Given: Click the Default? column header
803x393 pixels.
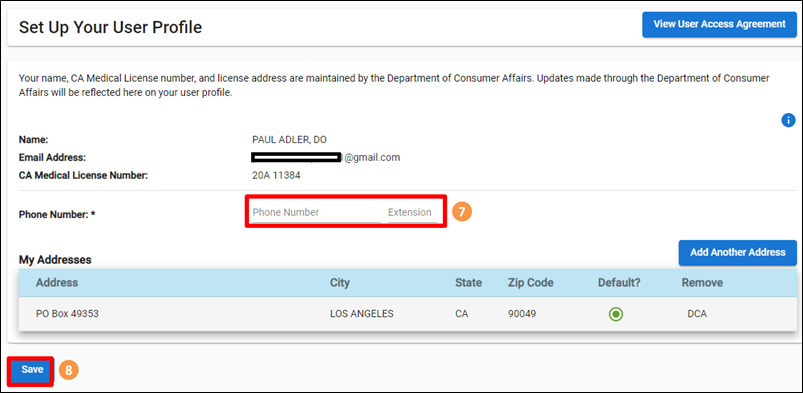Looking at the screenshot, I should 619,282.
